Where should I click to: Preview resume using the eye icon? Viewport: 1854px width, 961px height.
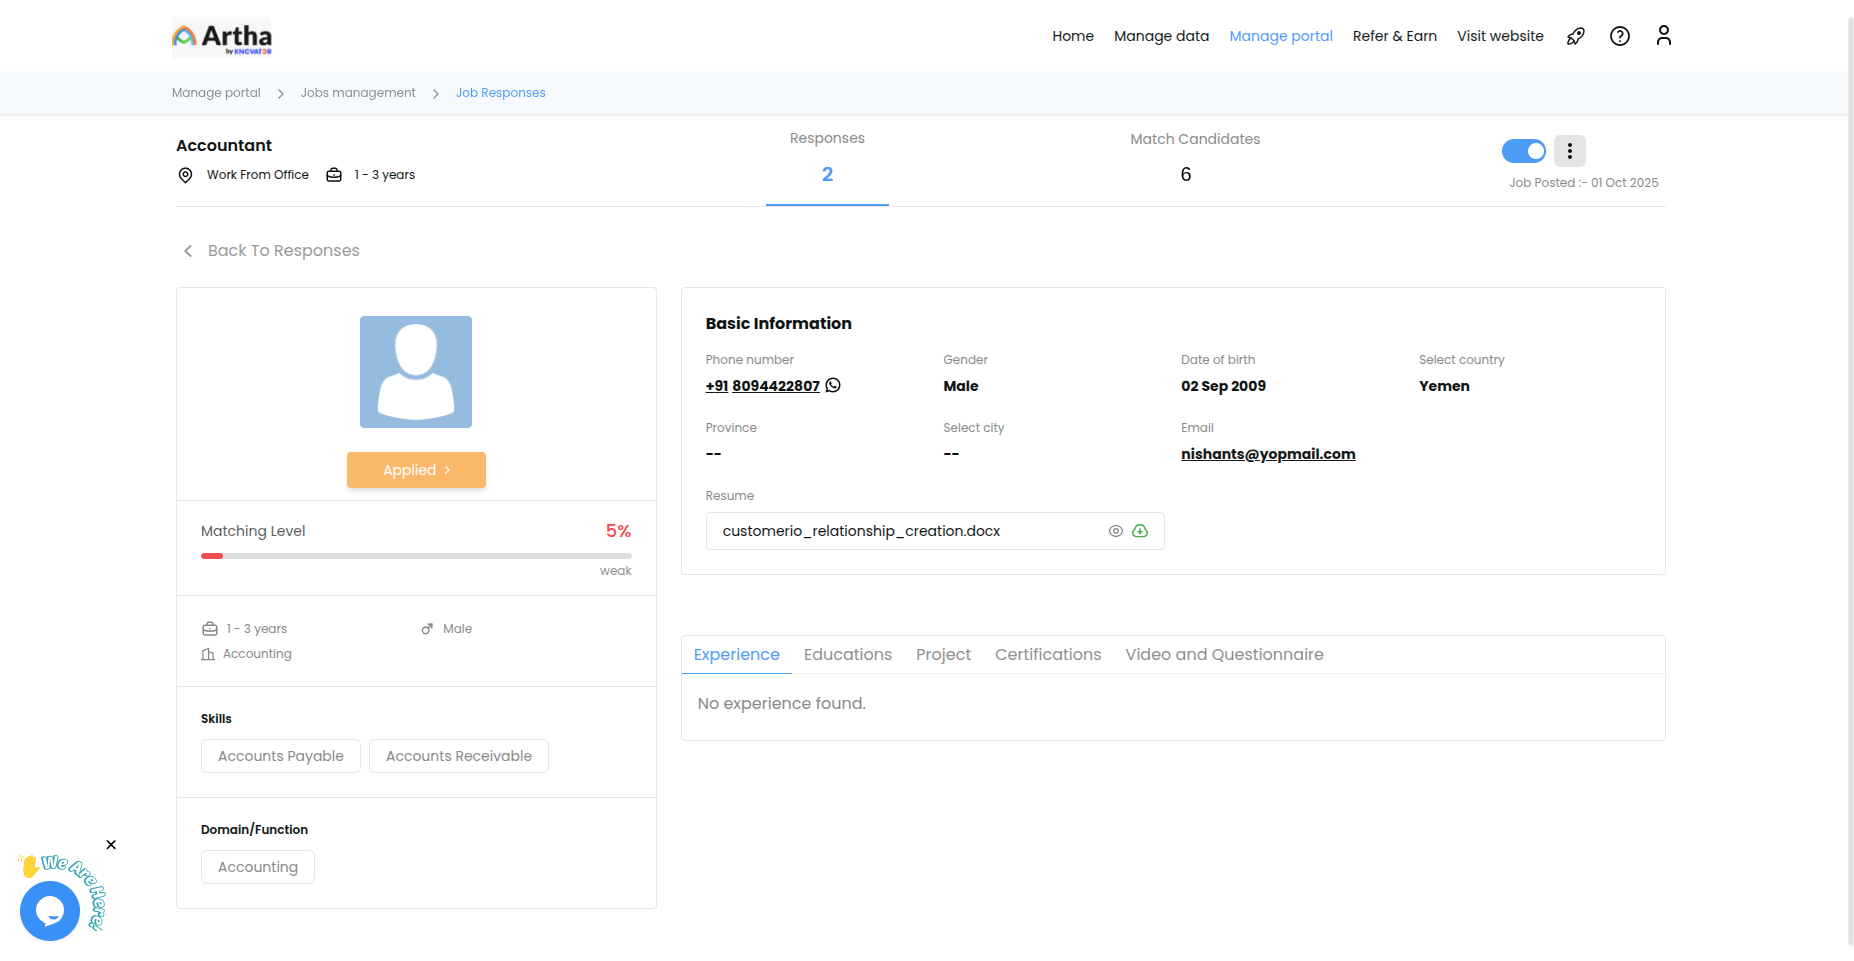click(x=1115, y=531)
